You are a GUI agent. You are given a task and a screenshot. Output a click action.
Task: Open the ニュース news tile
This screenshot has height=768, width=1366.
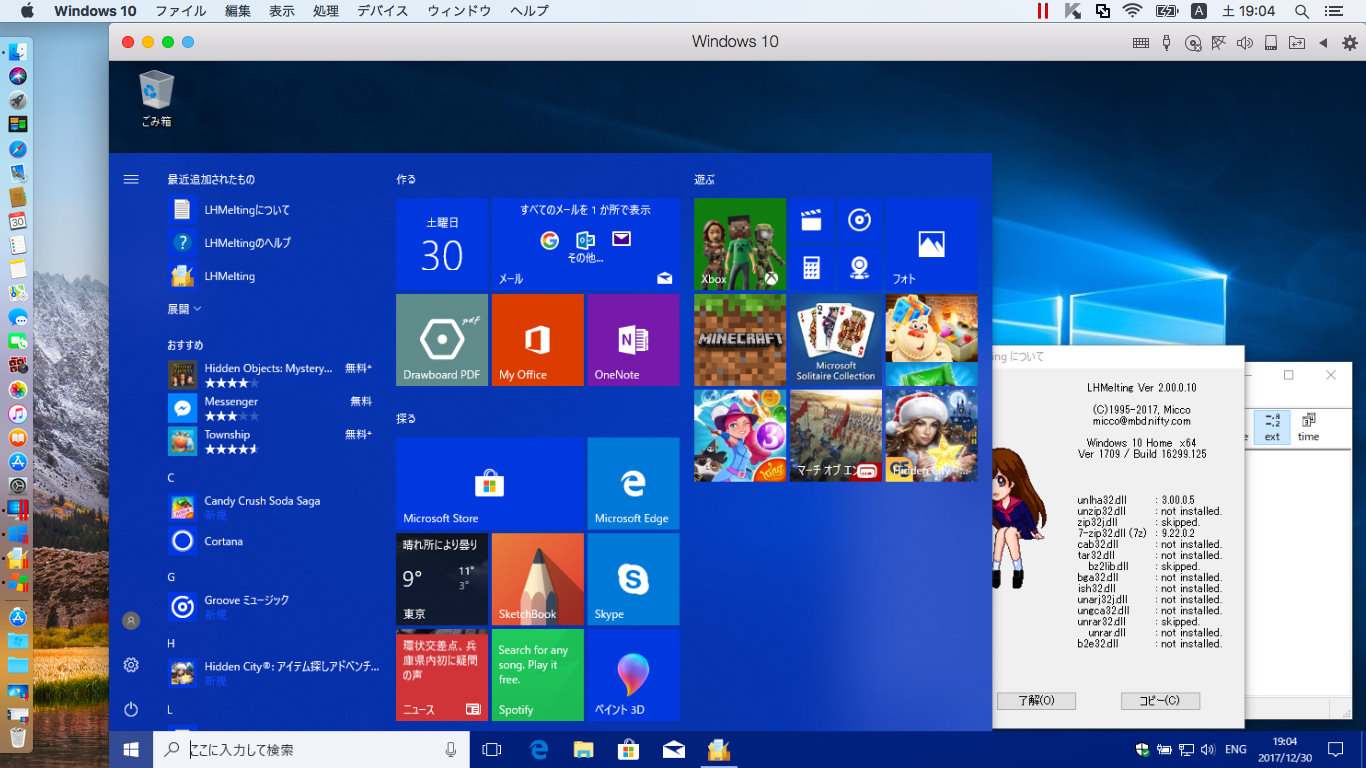442,675
